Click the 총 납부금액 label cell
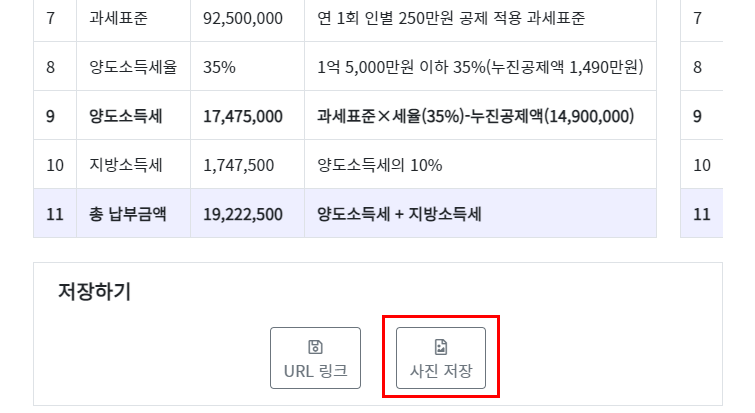Screen dimensions: 755x413 [133, 213]
